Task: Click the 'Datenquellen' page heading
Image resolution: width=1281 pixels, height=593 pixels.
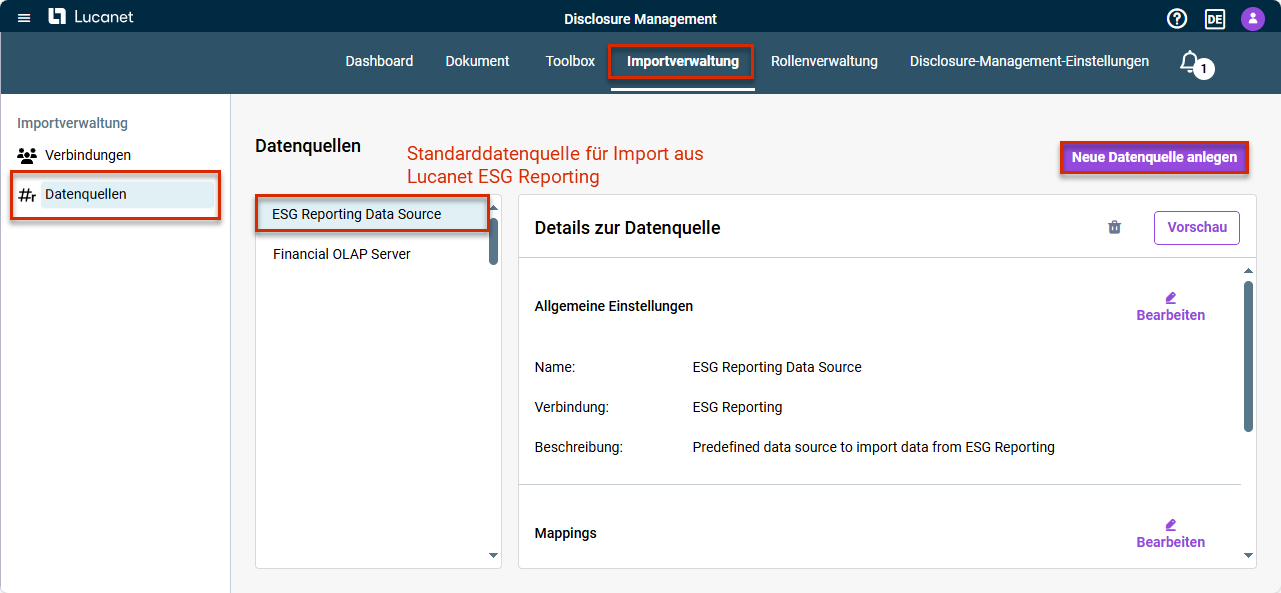Action: coord(308,146)
